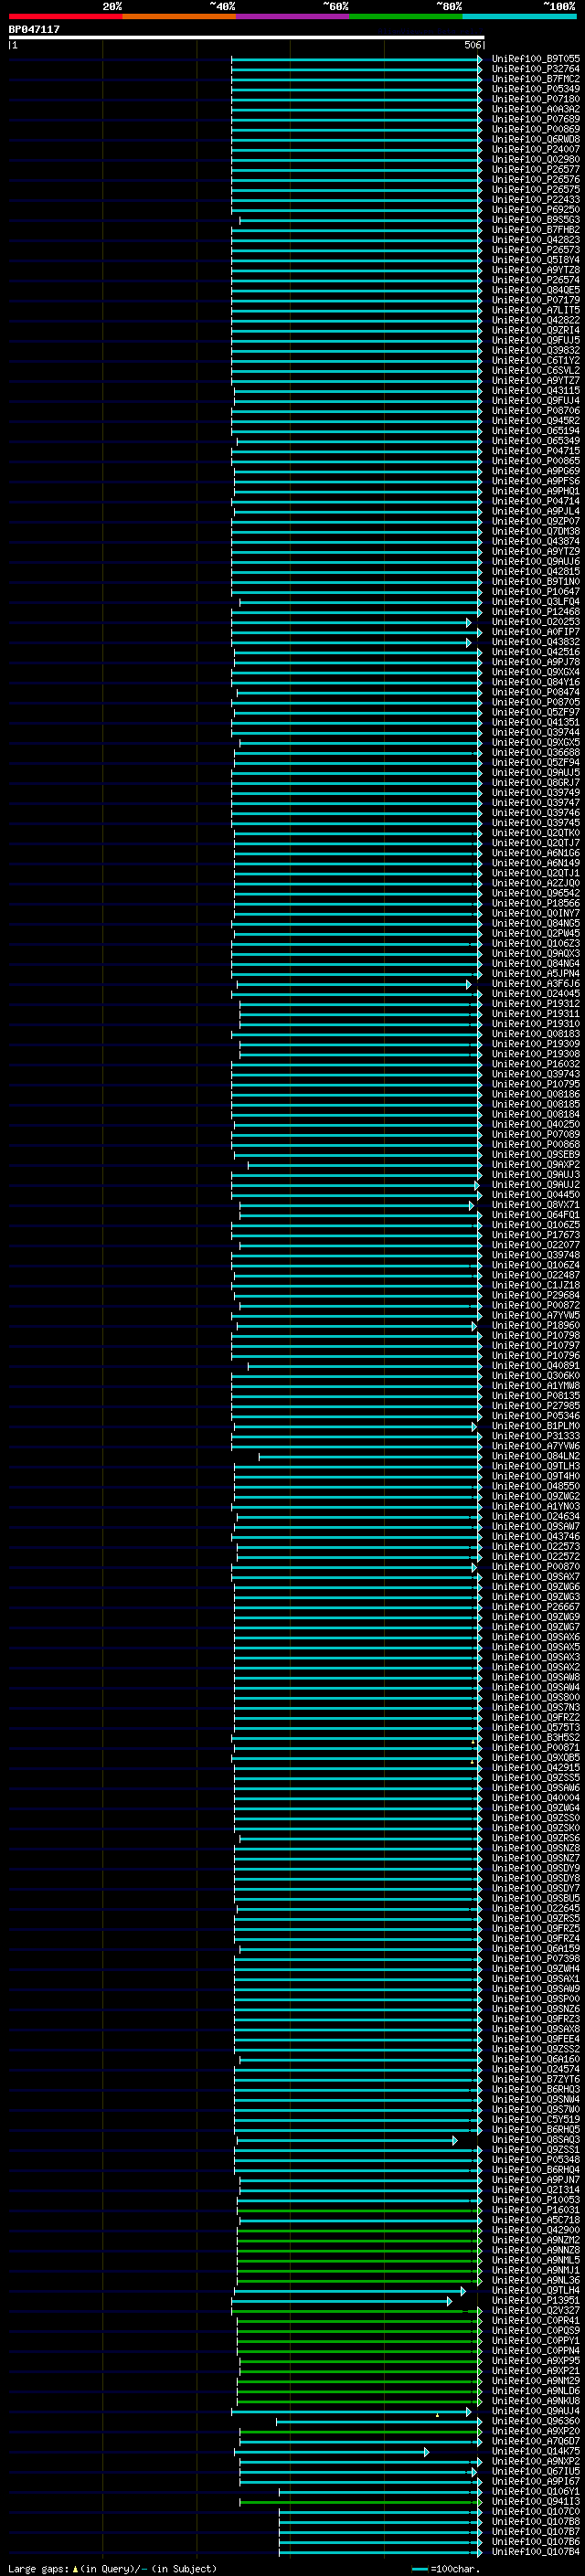Click the cyan segment of identity legend

[520, 16]
